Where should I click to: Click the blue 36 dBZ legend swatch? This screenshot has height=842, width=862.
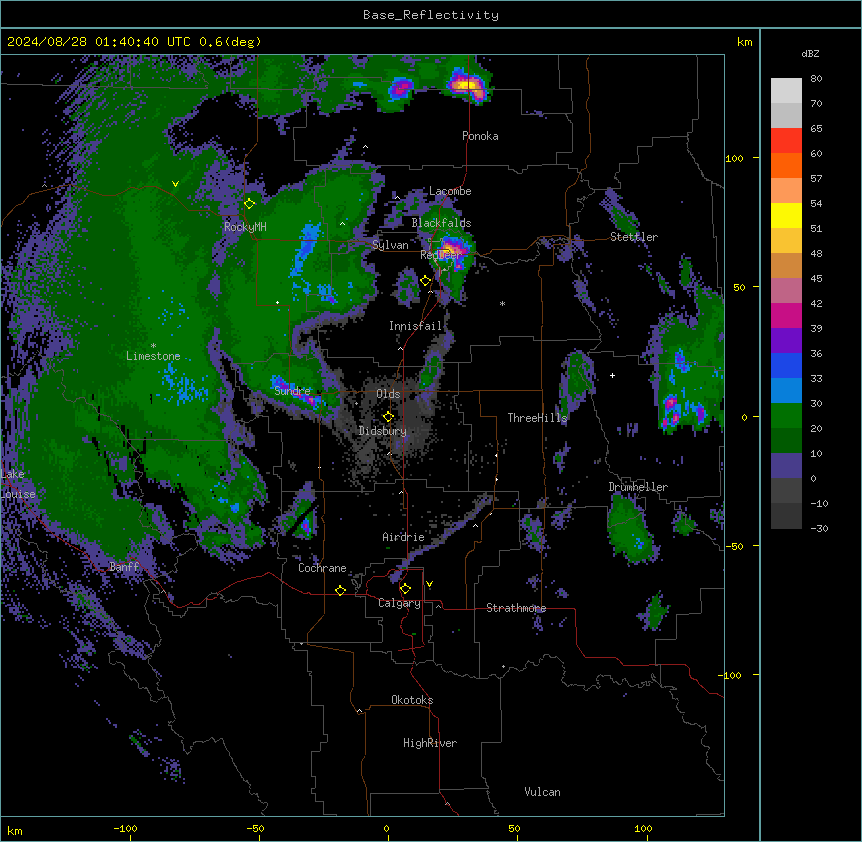(x=786, y=365)
